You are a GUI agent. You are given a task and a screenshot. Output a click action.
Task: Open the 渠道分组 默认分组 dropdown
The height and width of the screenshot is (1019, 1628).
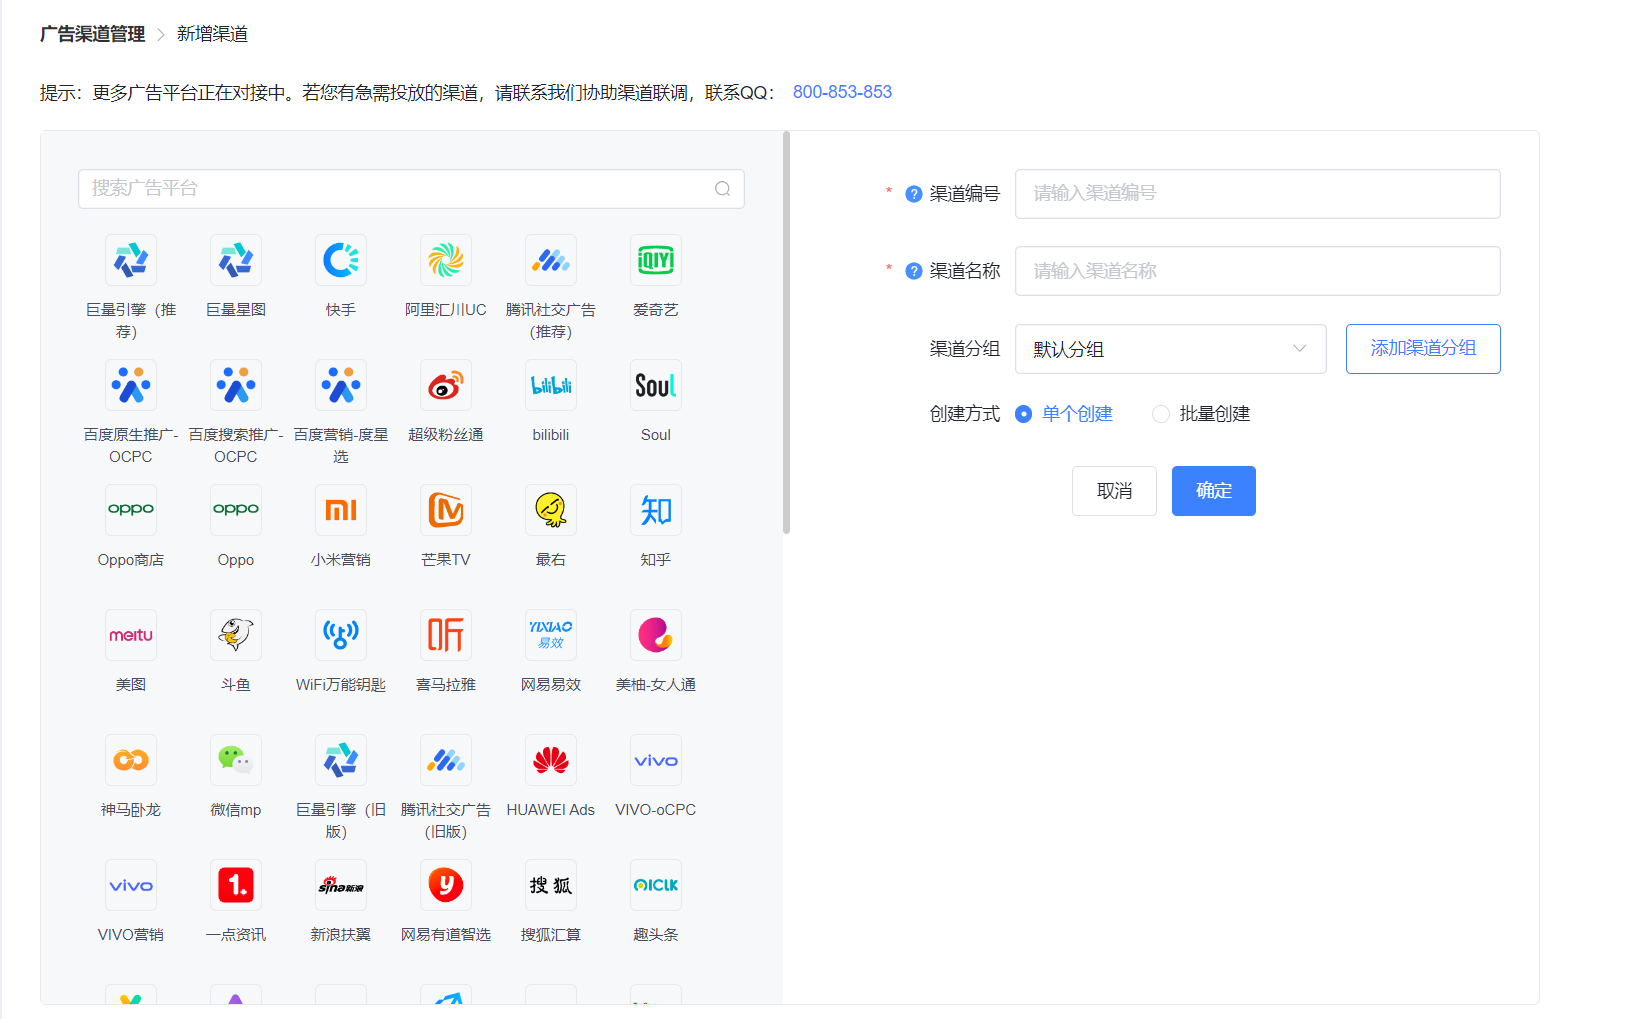(1170, 349)
